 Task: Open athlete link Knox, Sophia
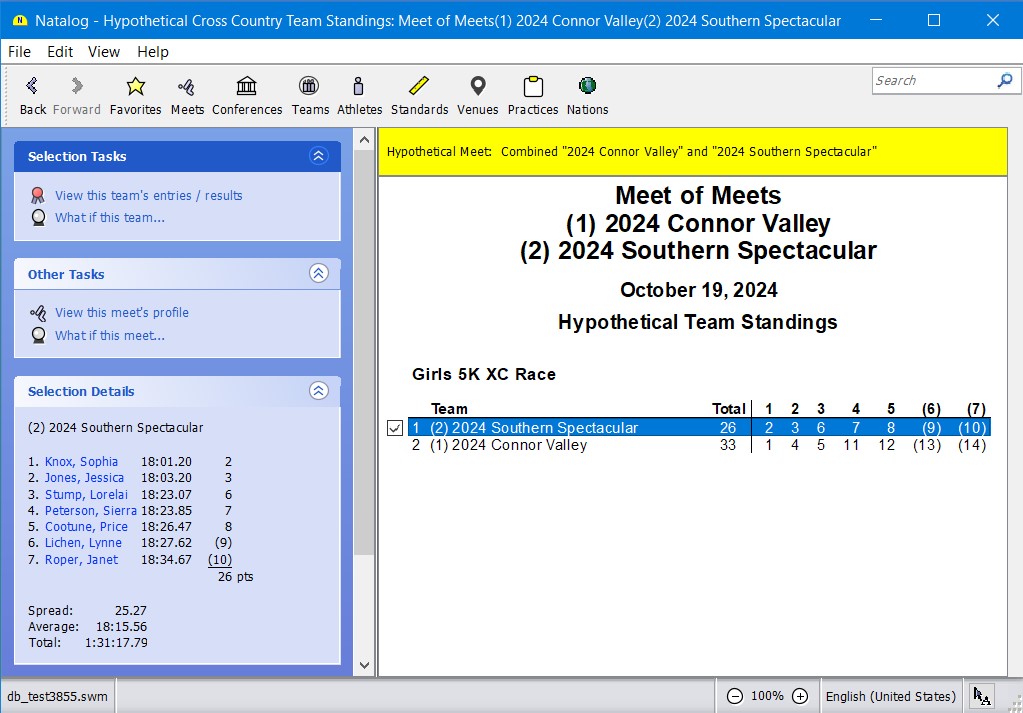(x=81, y=462)
